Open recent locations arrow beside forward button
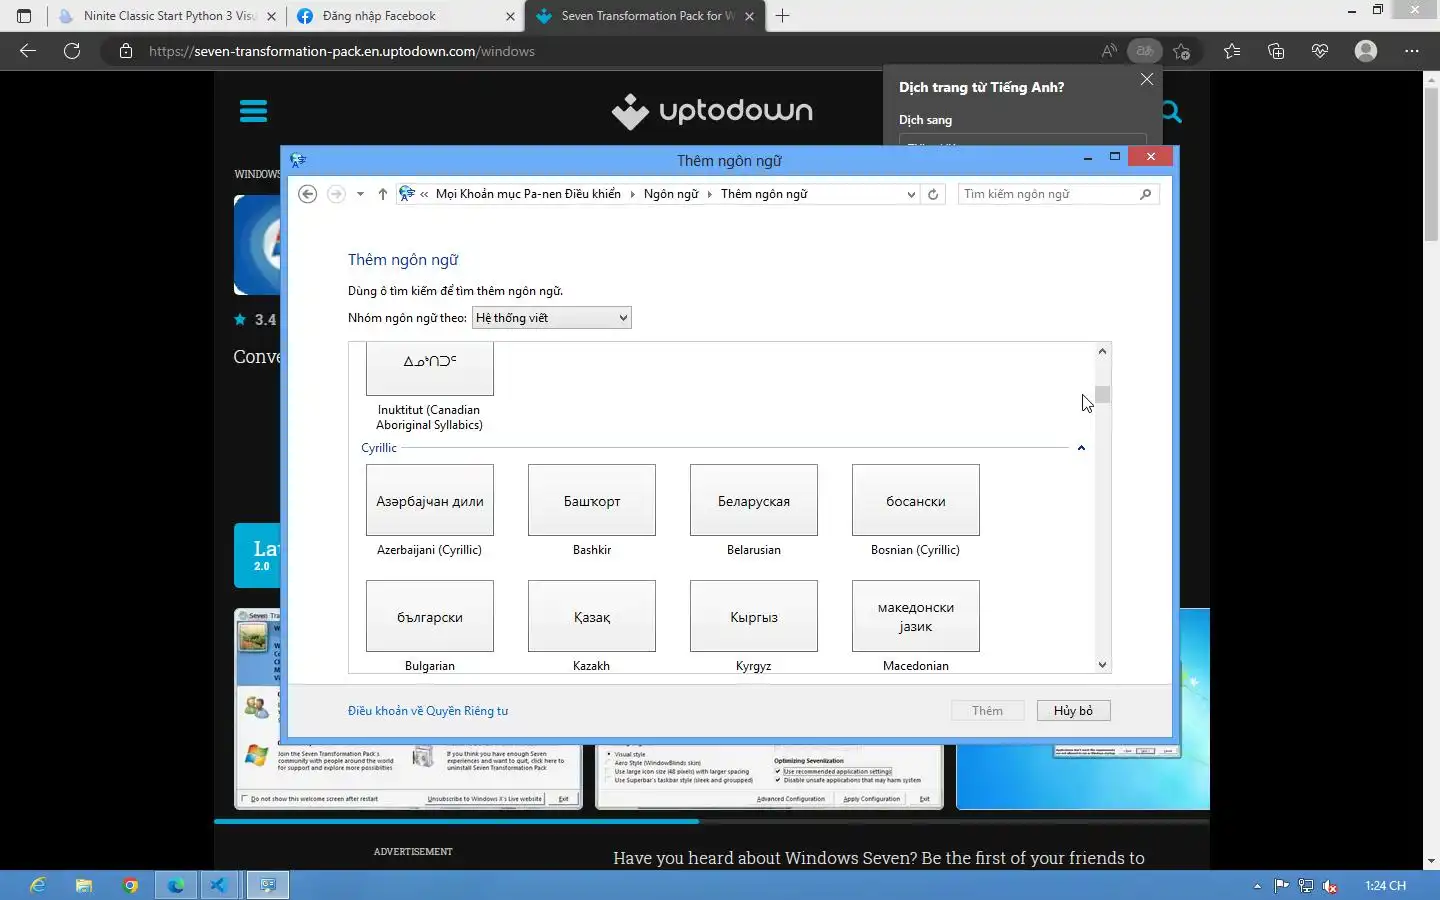This screenshot has height=900, width=1440. click(360, 194)
